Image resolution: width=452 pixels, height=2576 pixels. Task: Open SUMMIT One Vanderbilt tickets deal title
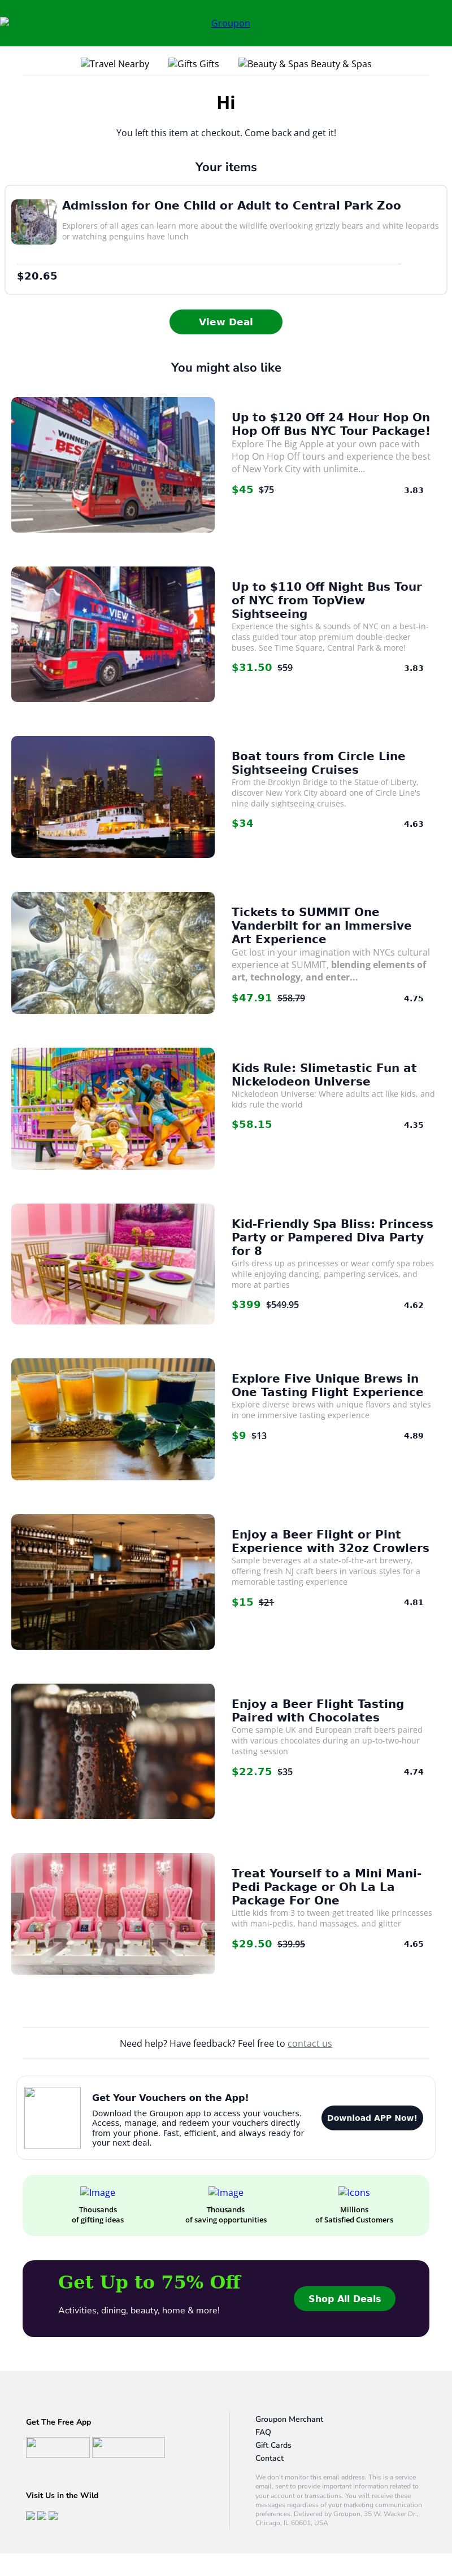[x=319, y=925]
